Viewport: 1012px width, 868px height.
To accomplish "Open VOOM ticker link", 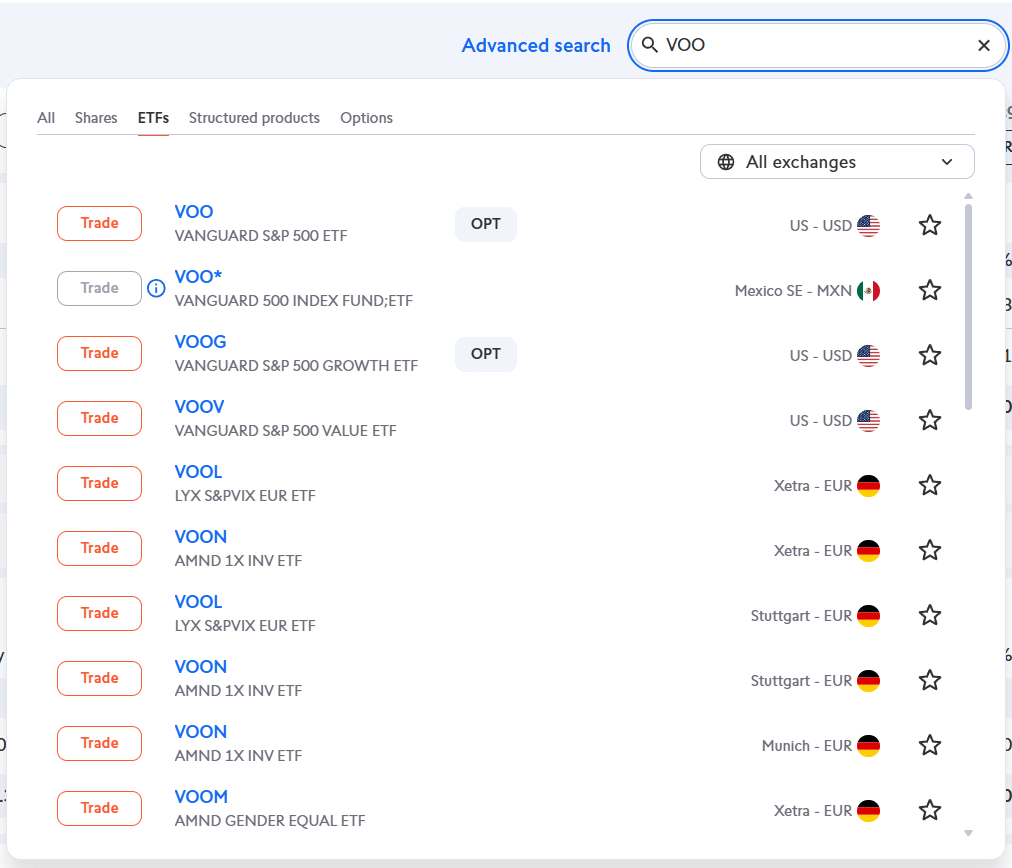I will tap(201, 796).
